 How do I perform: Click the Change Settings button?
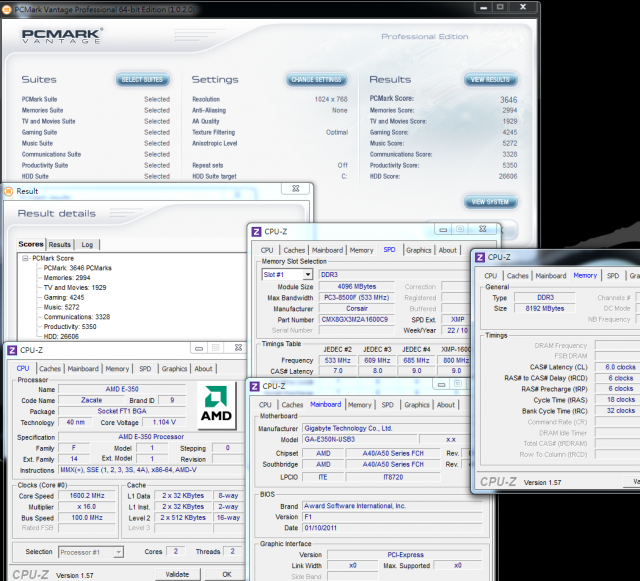click(316, 80)
